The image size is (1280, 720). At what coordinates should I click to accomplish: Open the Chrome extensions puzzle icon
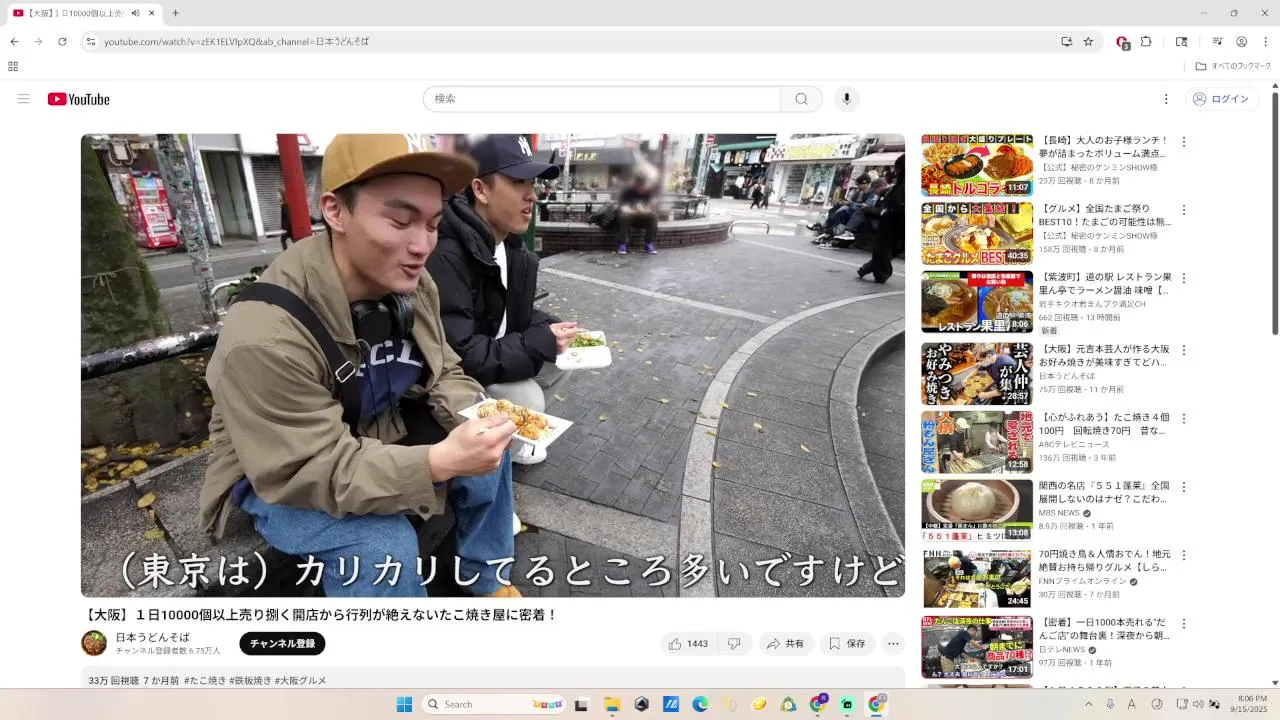click(1146, 41)
